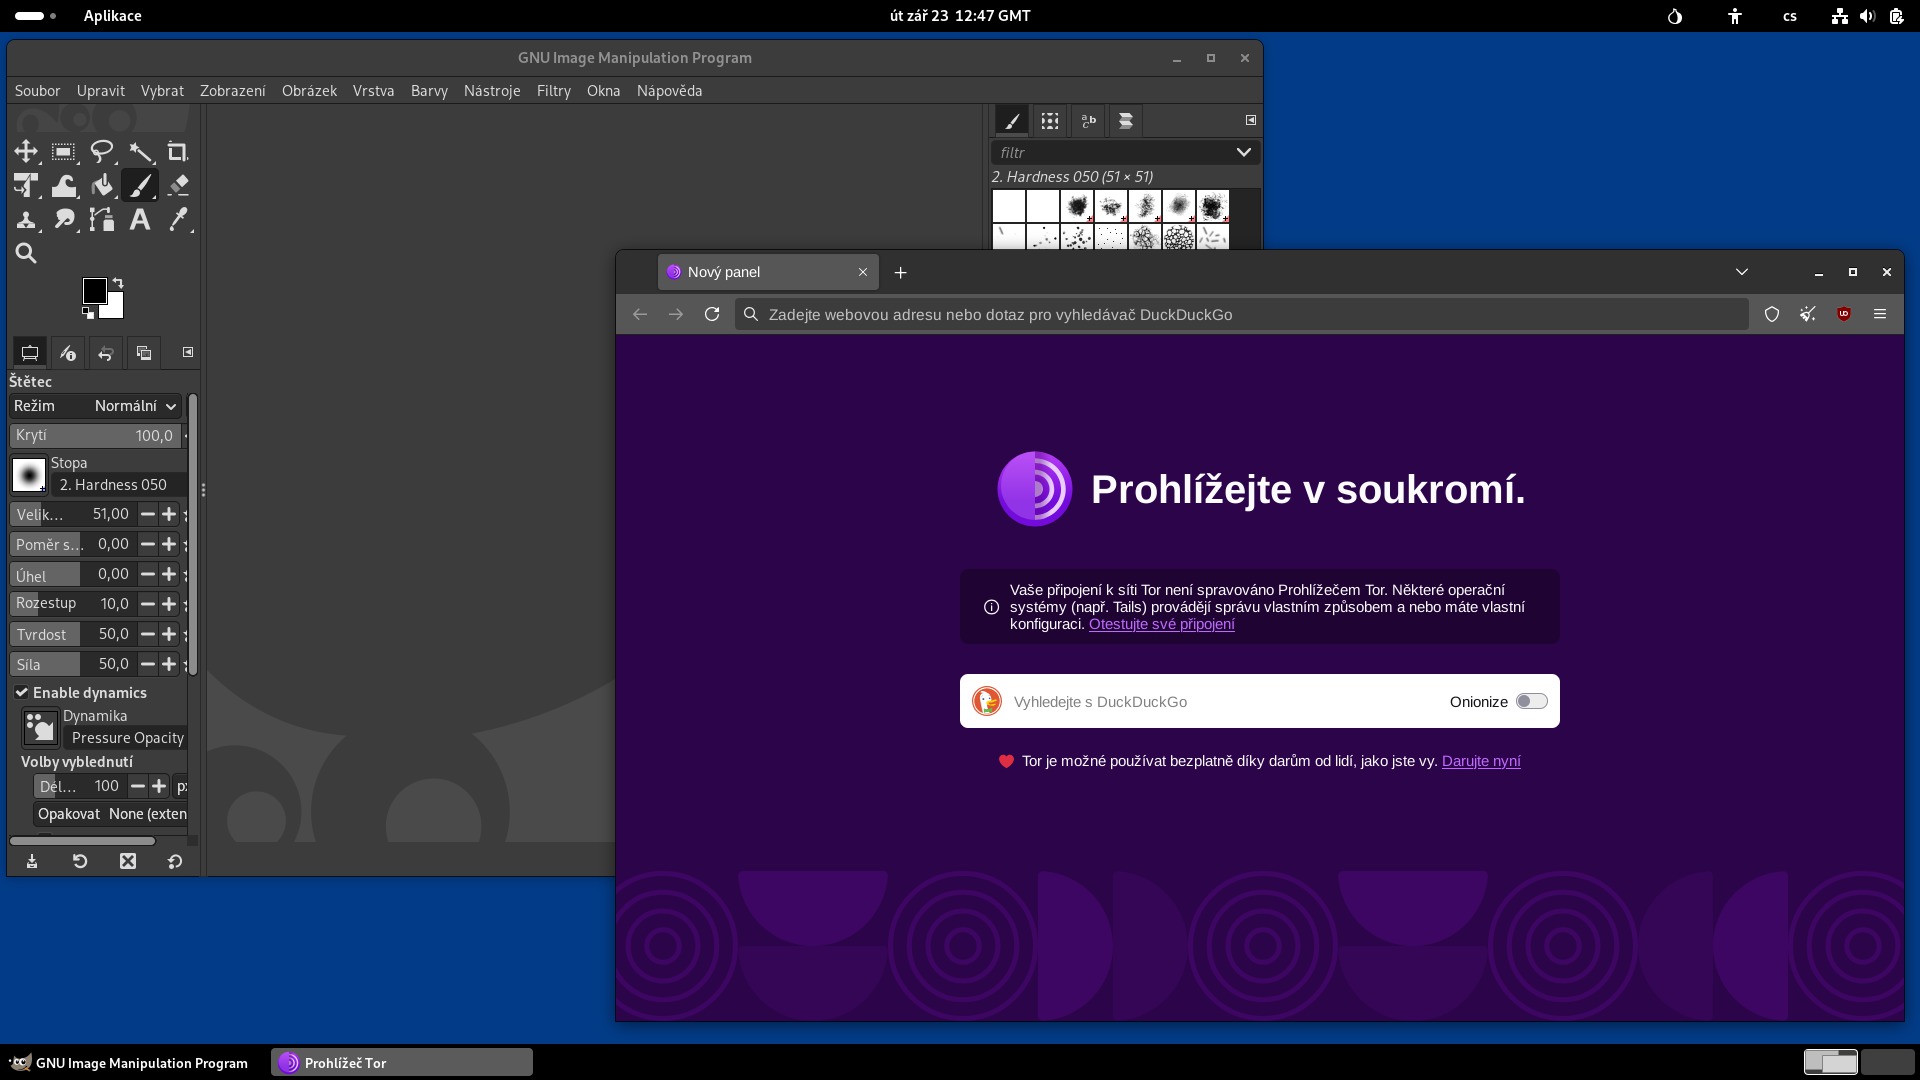
Task: Open the Filtry menu
Action: [553, 90]
